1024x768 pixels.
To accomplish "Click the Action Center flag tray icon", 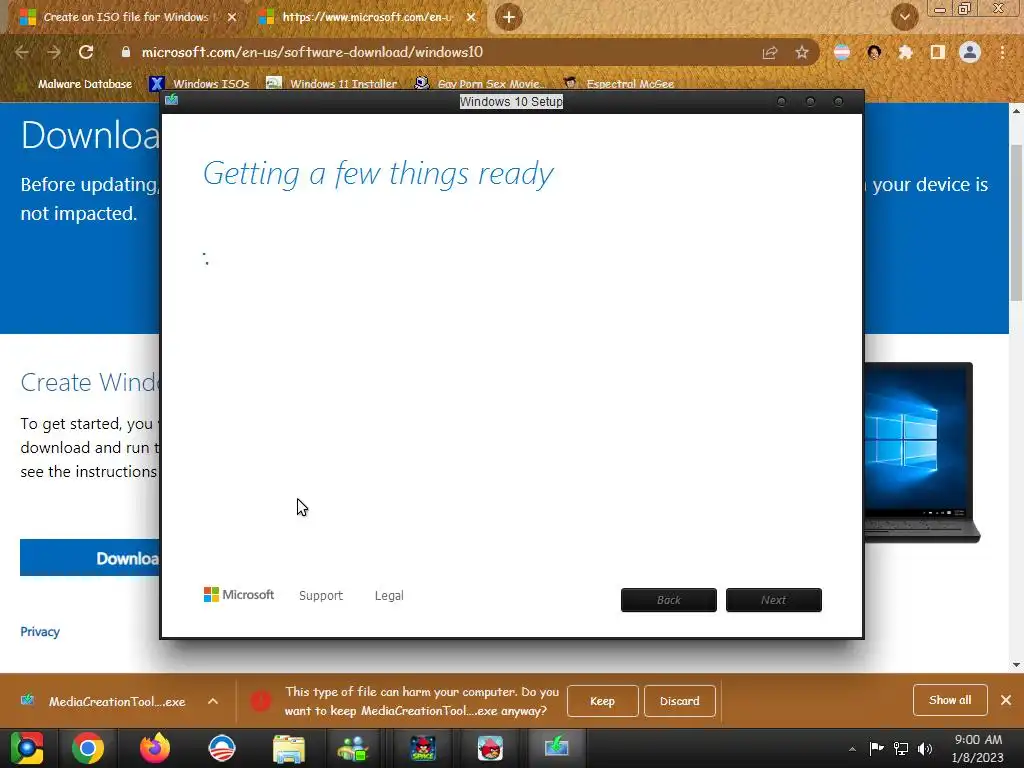I will pos(876,748).
